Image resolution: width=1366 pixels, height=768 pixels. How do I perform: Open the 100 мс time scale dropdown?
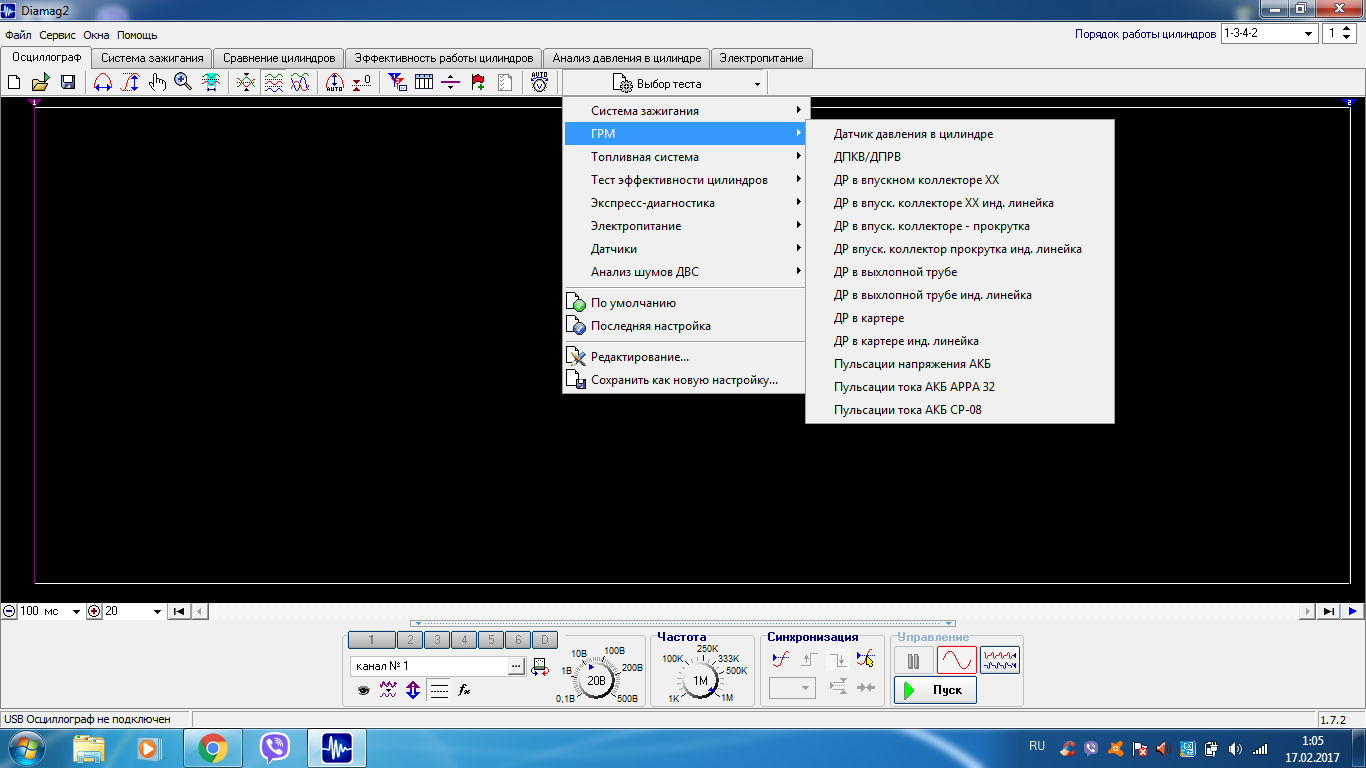pos(49,611)
